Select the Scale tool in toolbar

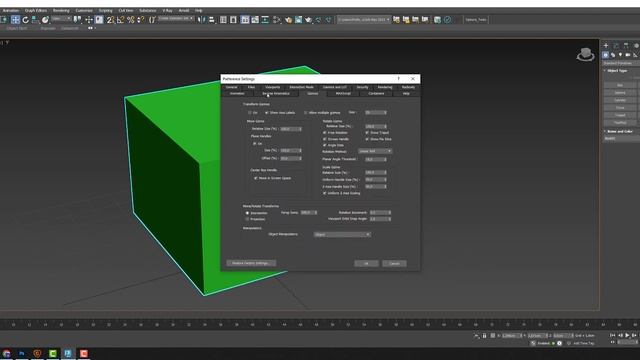[x=35, y=20]
